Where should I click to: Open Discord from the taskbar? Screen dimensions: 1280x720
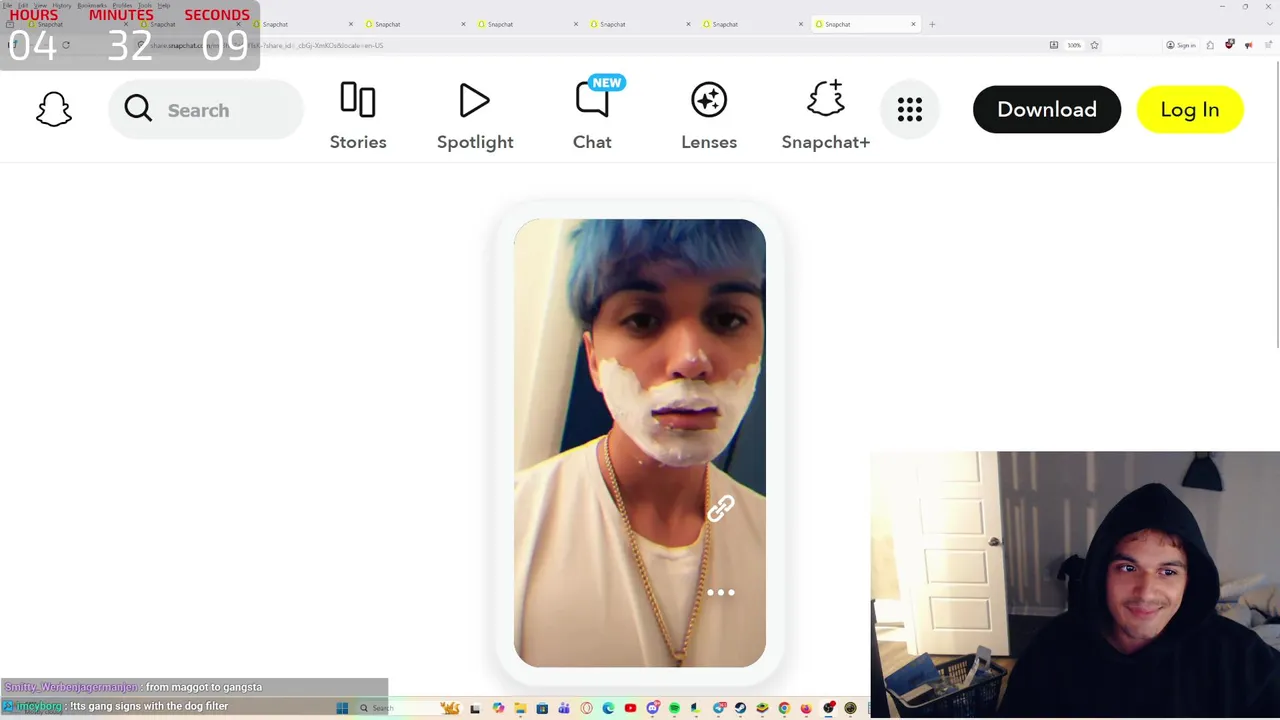653,708
